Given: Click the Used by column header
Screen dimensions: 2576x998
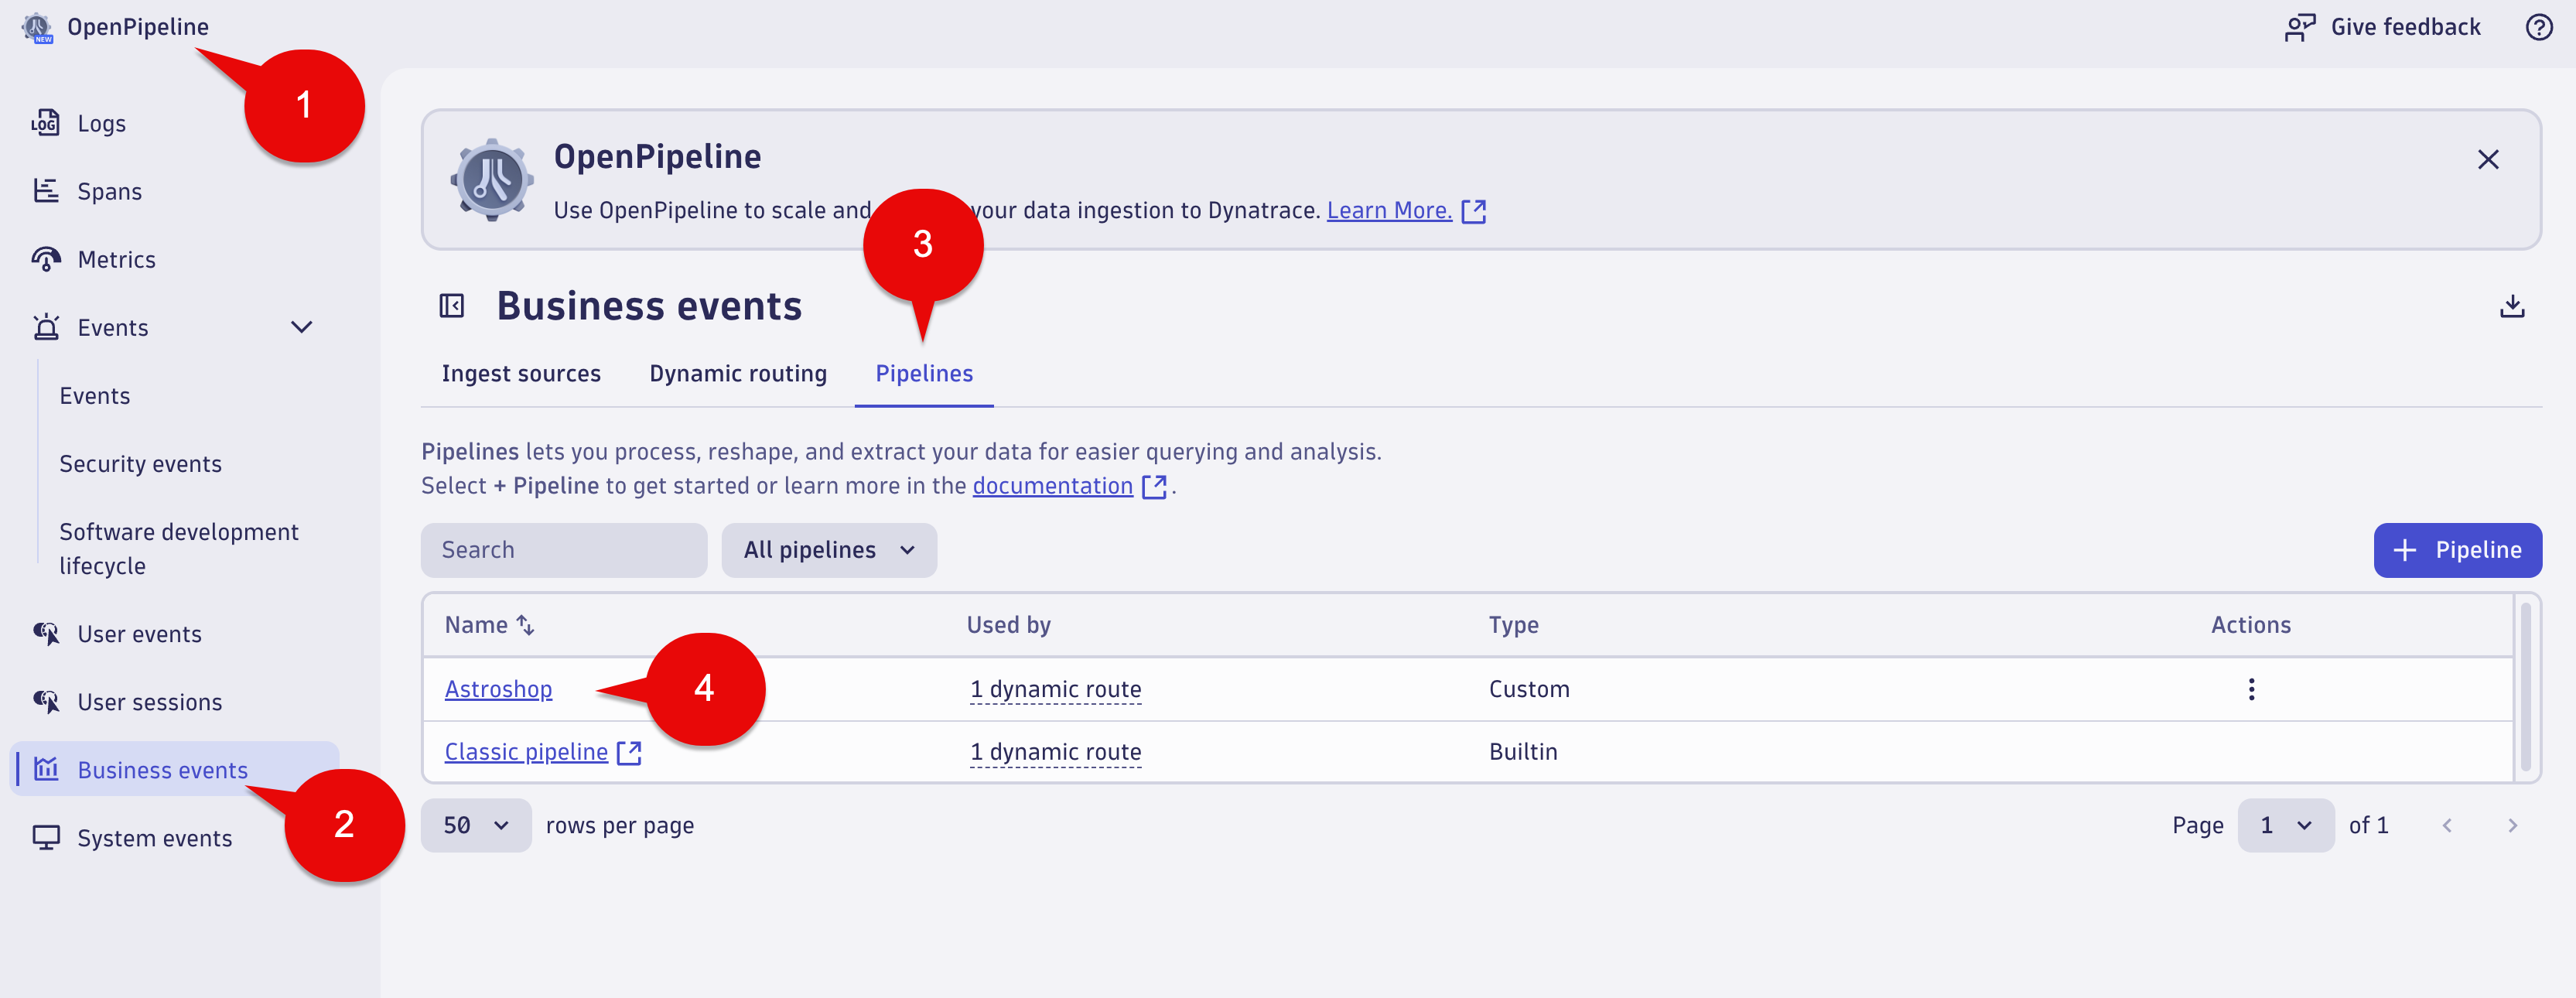Looking at the screenshot, I should click(1008, 625).
